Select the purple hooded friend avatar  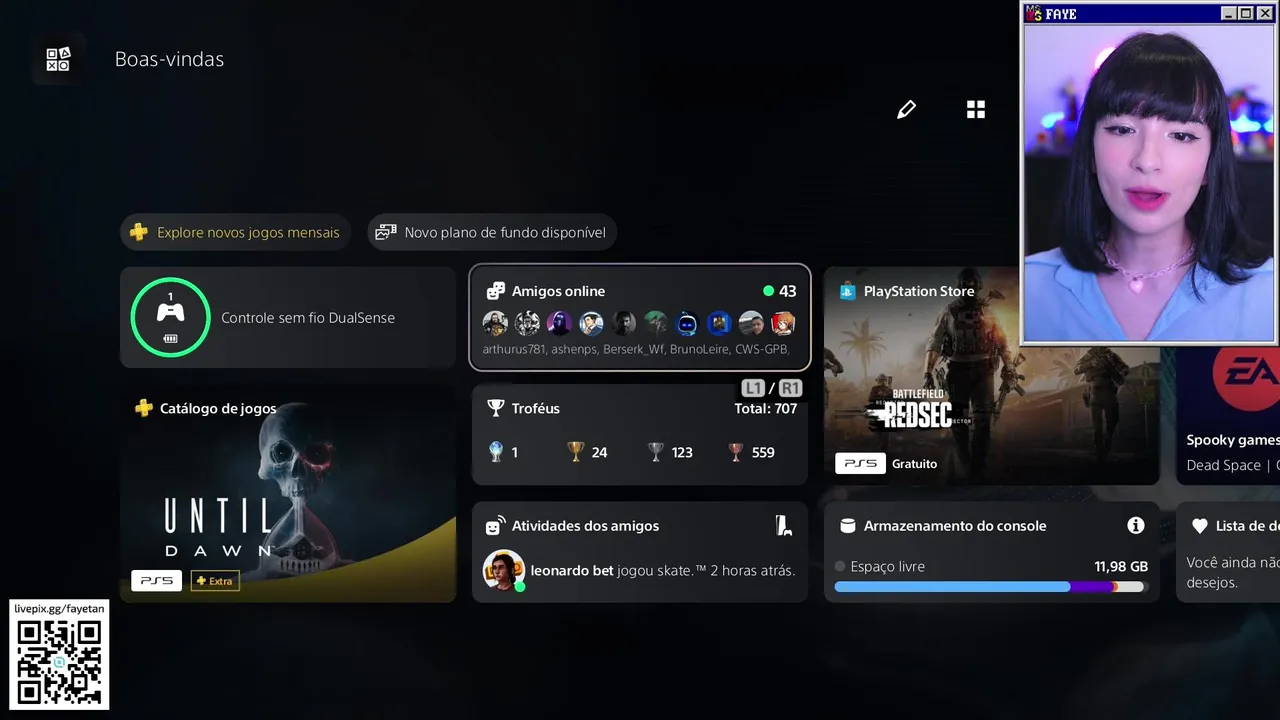pyautogui.click(x=559, y=323)
